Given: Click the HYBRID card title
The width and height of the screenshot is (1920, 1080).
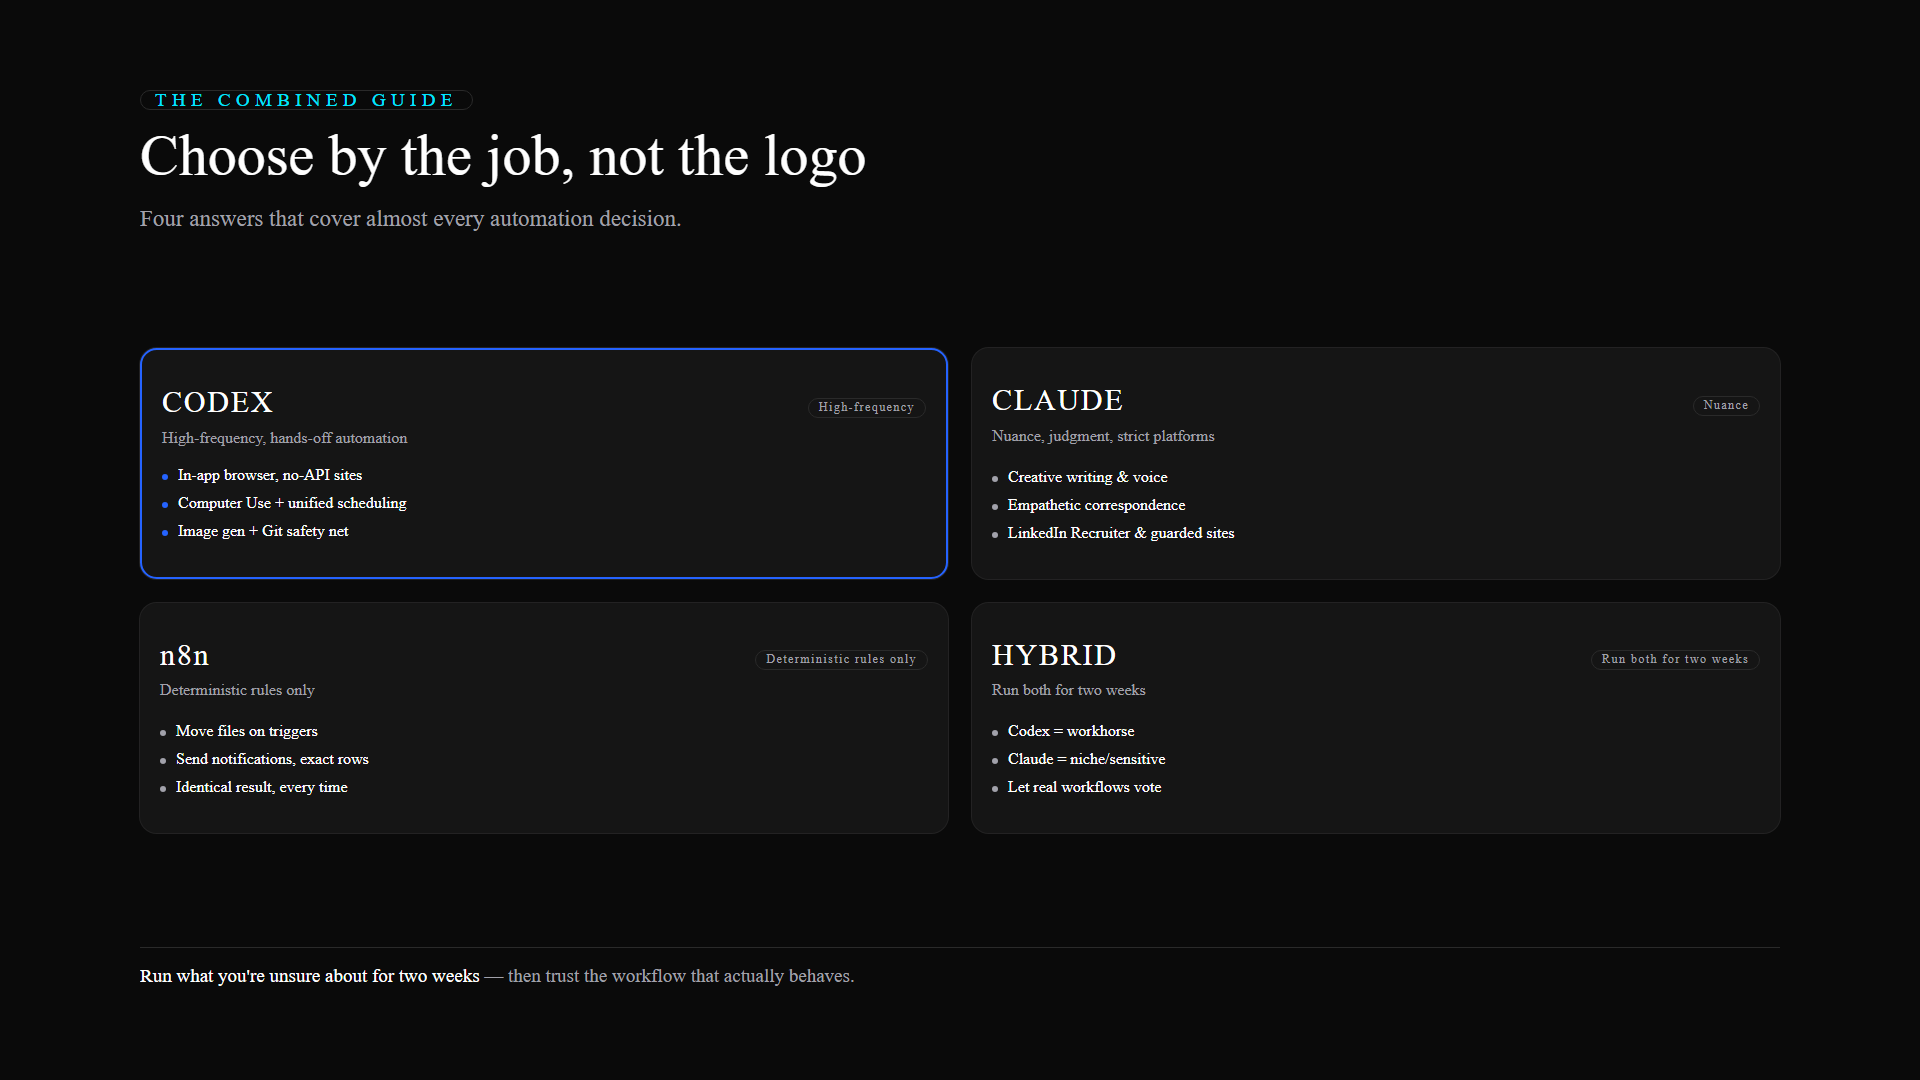Looking at the screenshot, I should coord(1054,655).
